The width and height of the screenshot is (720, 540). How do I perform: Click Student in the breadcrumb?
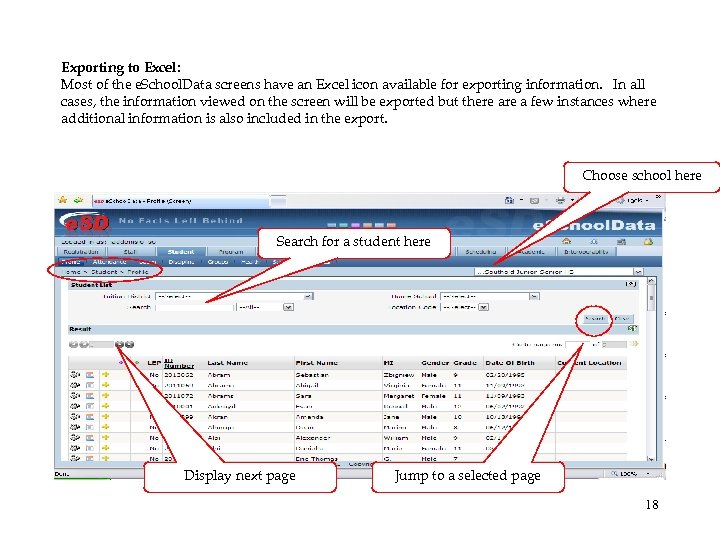click(104, 272)
